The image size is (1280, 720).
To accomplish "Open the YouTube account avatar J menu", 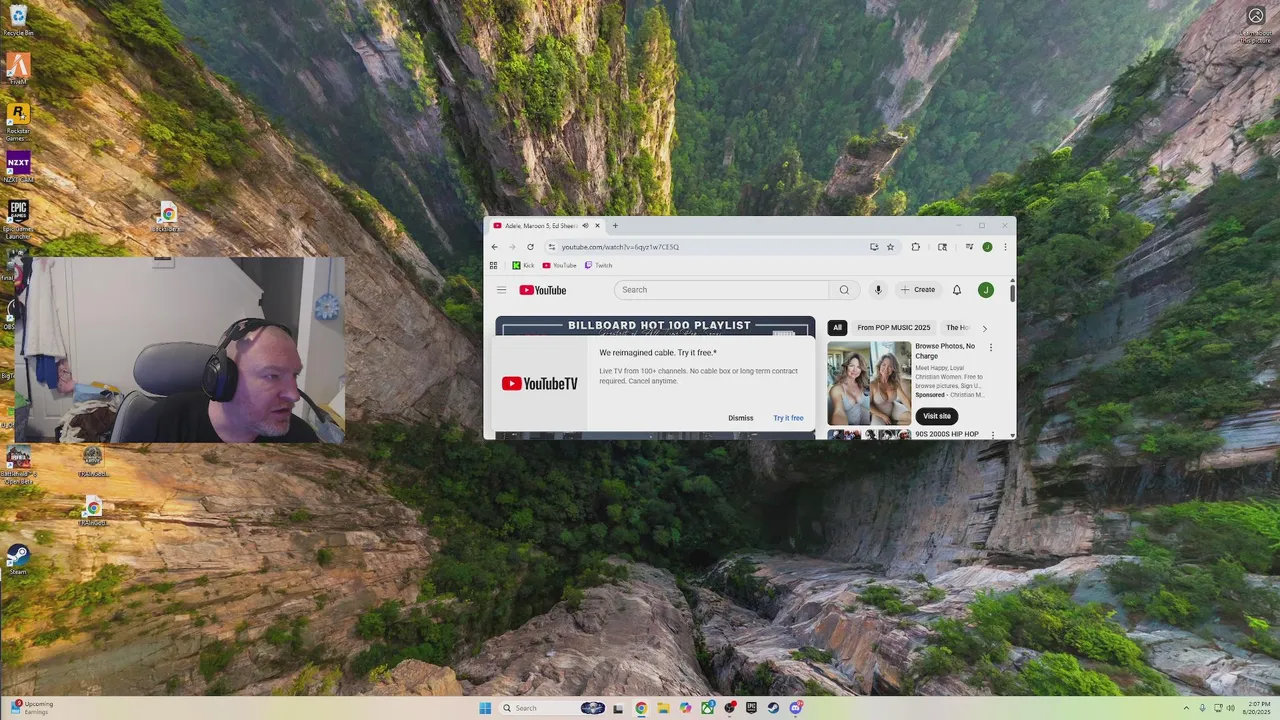I will pos(985,290).
